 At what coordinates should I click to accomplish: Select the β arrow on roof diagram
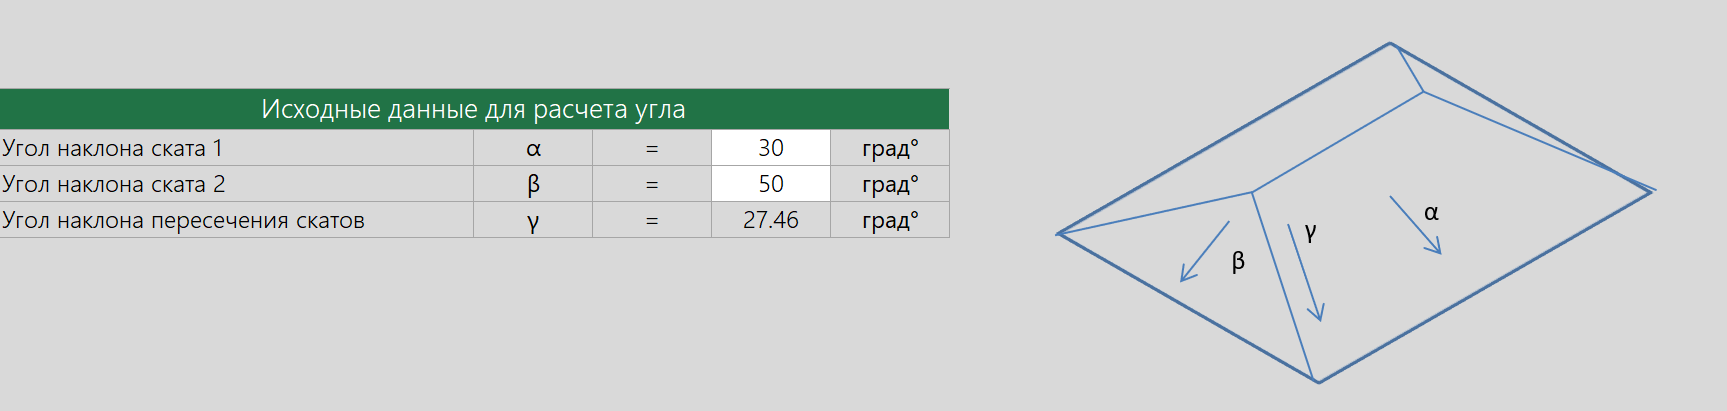pyautogui.click(x=1205, y=251)
